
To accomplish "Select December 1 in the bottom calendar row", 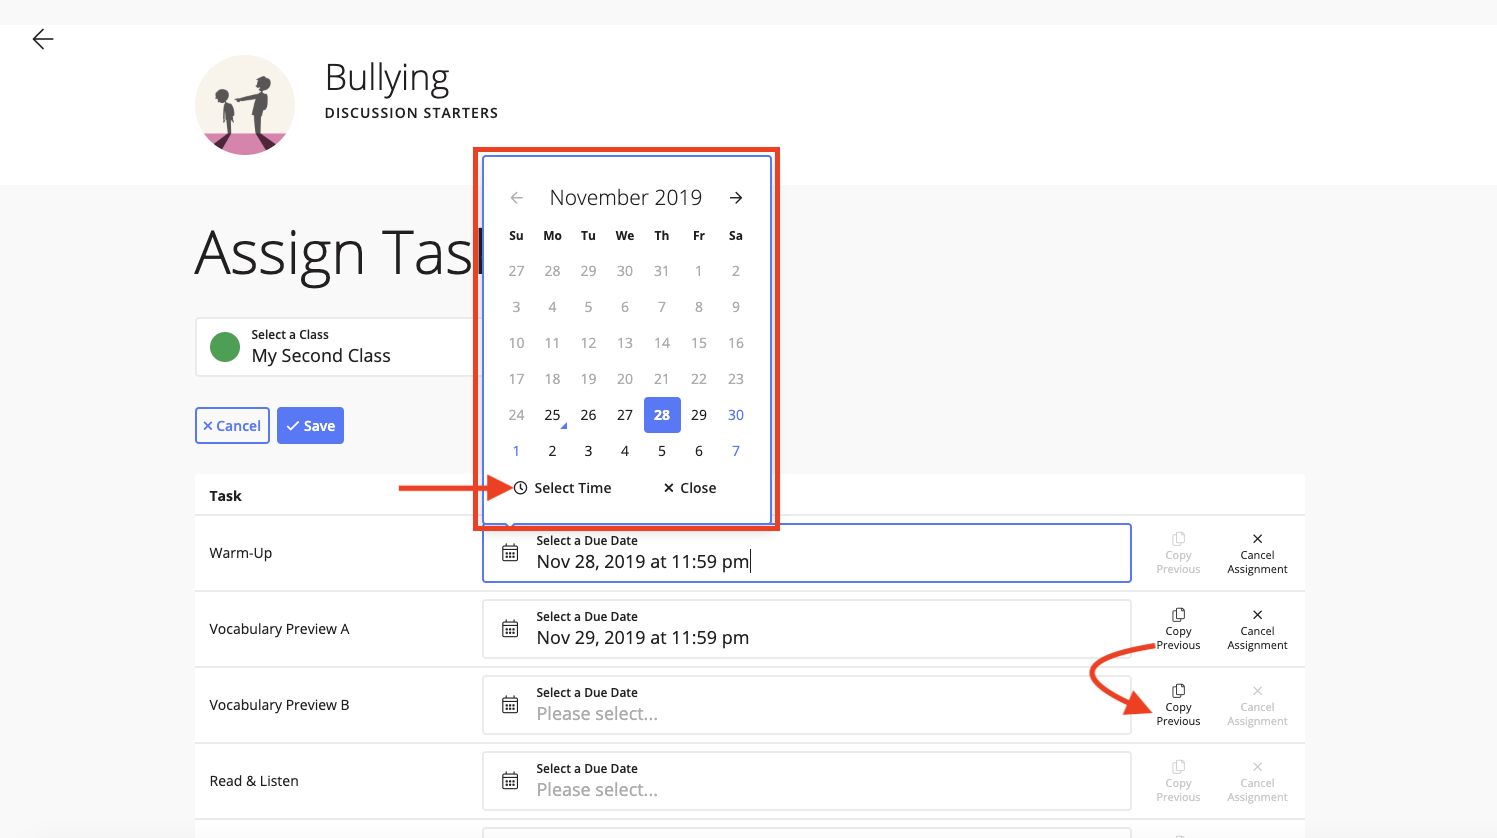I will coord(516,451).
